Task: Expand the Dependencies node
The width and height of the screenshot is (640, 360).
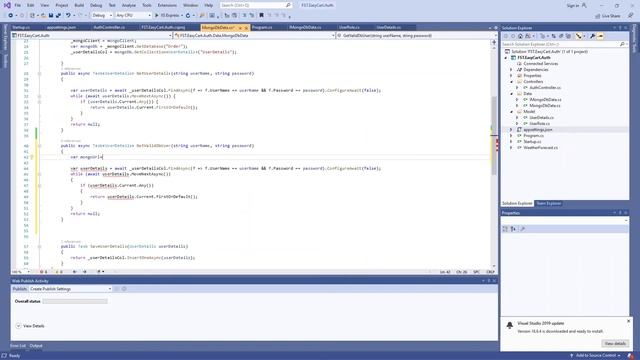Action: (x=511, y=70)
